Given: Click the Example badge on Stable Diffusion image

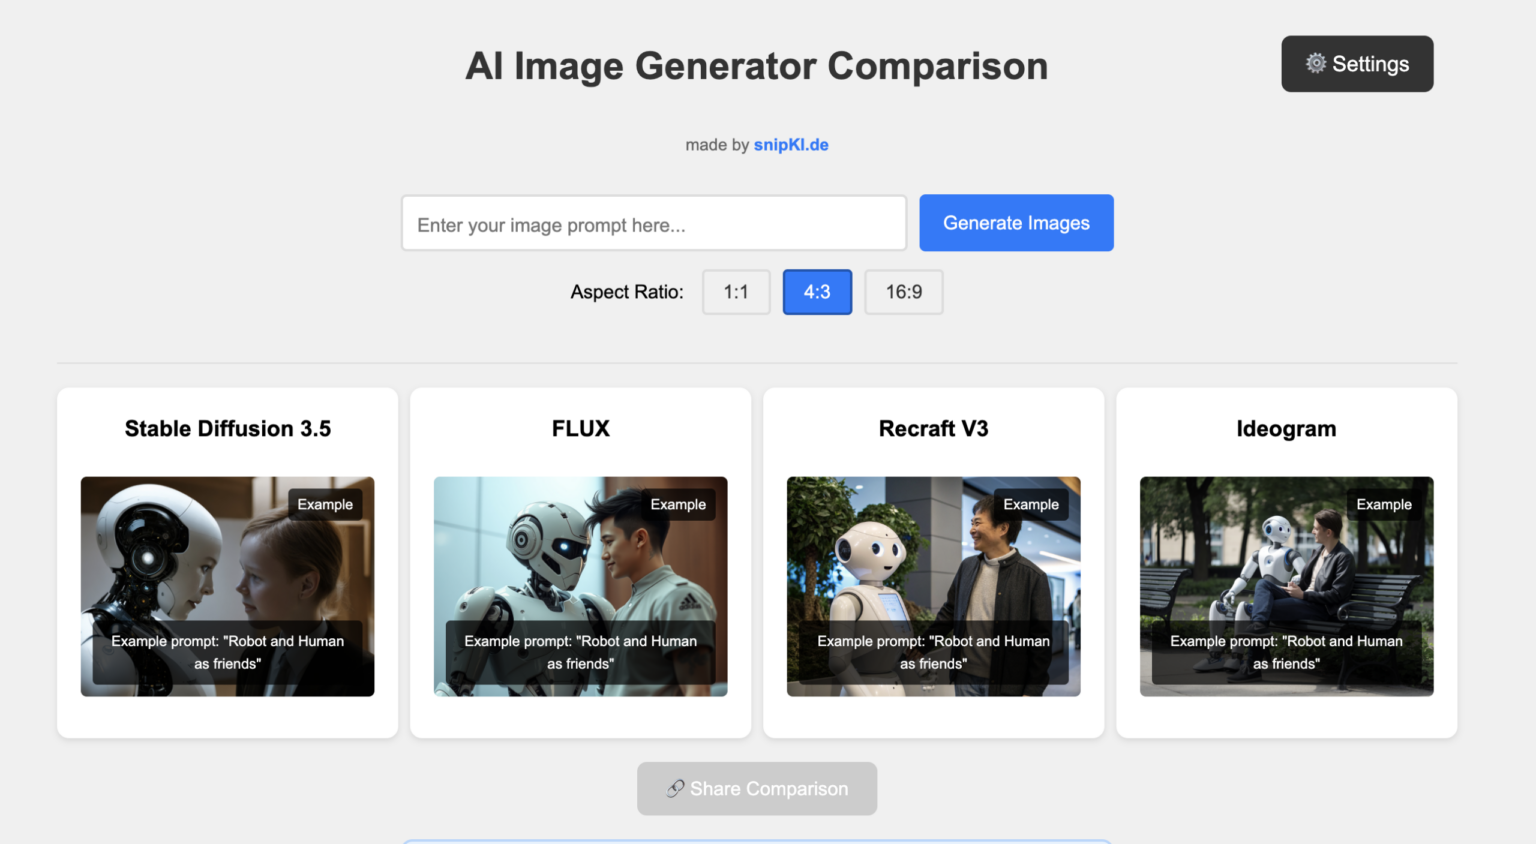Looking at the screenshot, I should (325, 505).
